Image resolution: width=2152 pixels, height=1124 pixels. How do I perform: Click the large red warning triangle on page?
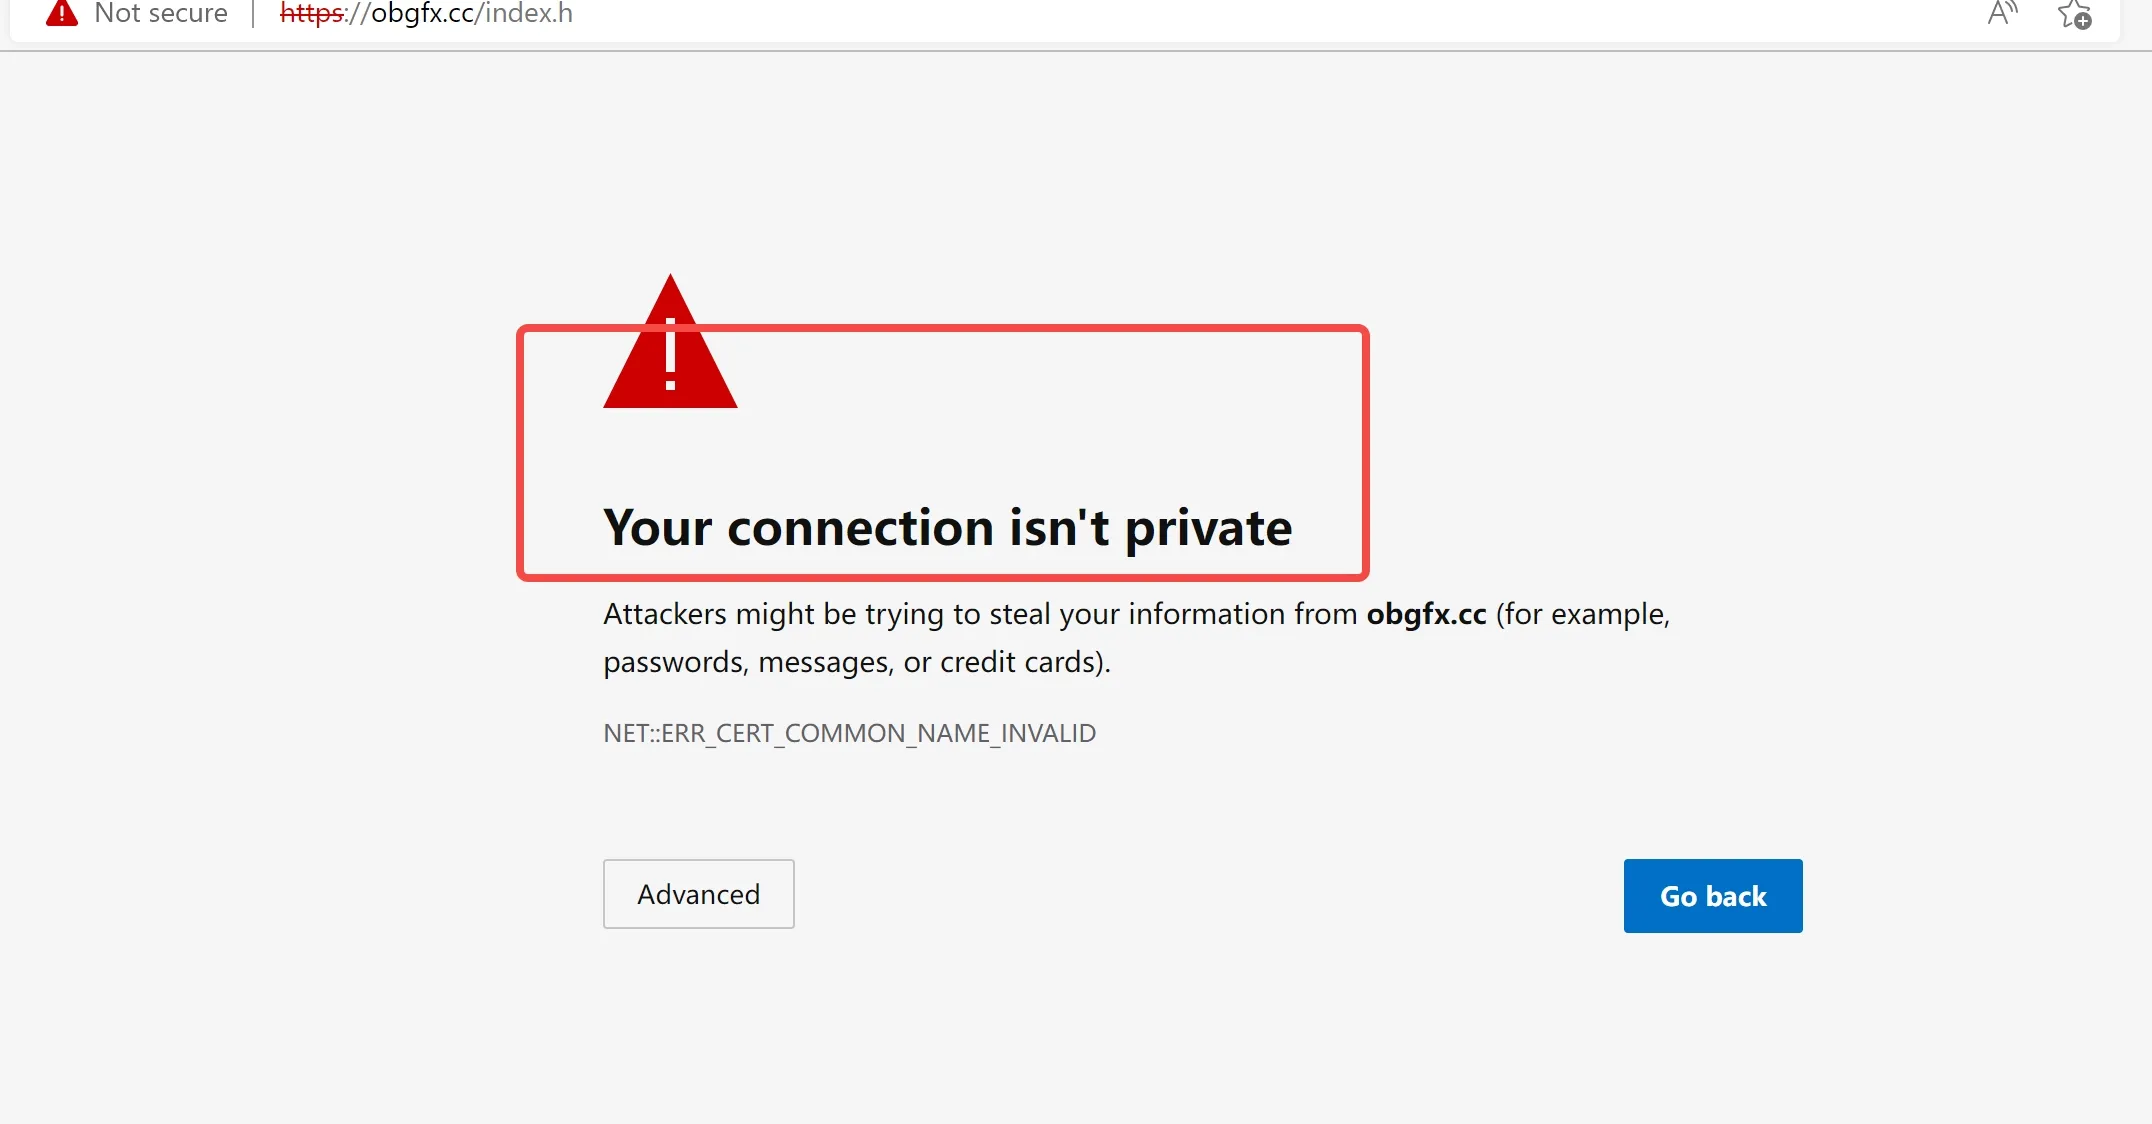[670, 342]
